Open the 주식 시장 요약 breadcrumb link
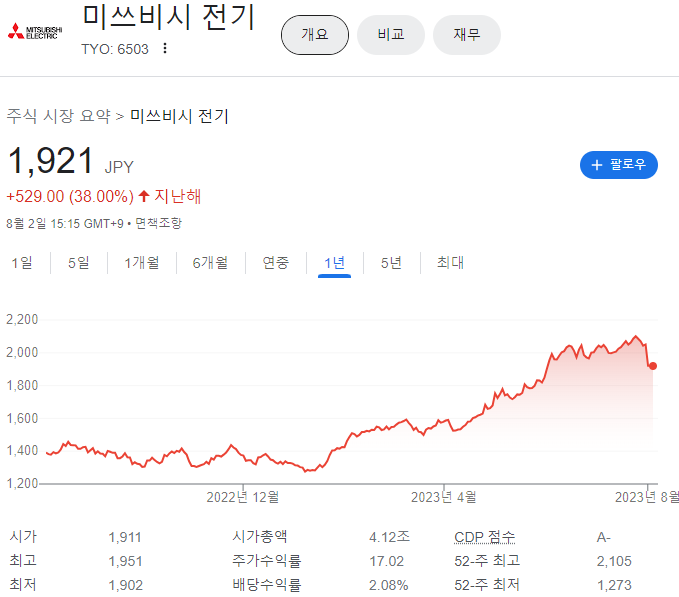Screen dimensions: 679x597 [x=58, y=116]
